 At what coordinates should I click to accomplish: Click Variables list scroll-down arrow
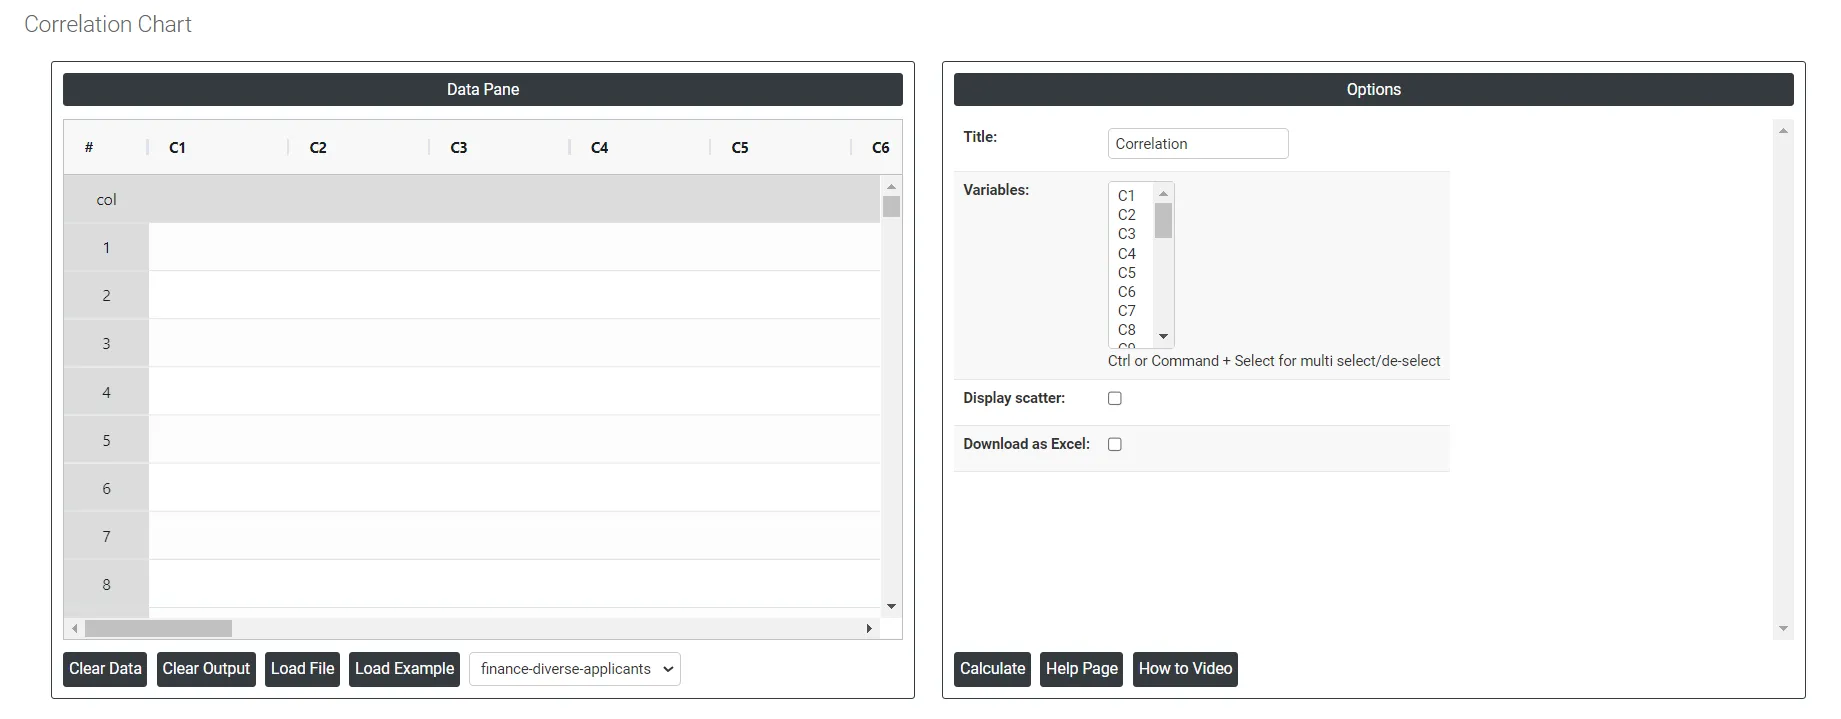[1163, 337]
